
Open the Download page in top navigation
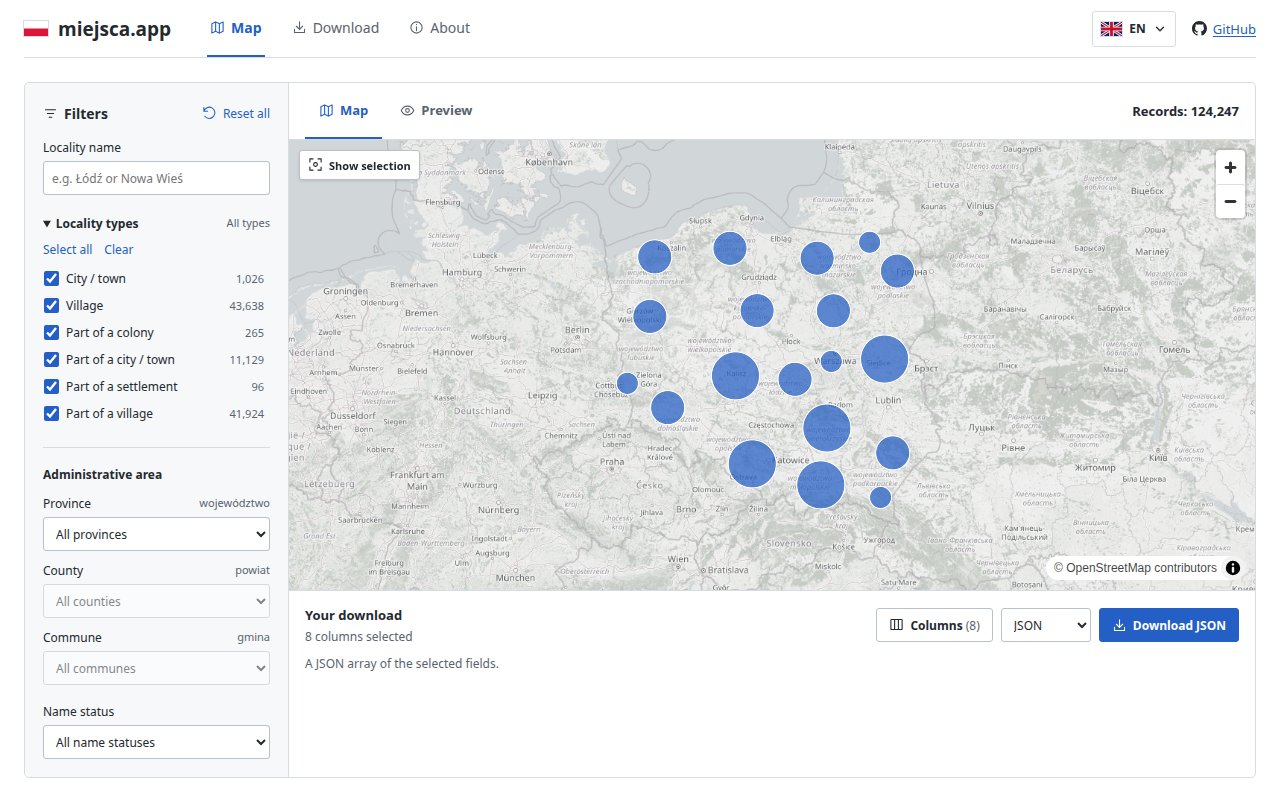(x=336, y=28)
